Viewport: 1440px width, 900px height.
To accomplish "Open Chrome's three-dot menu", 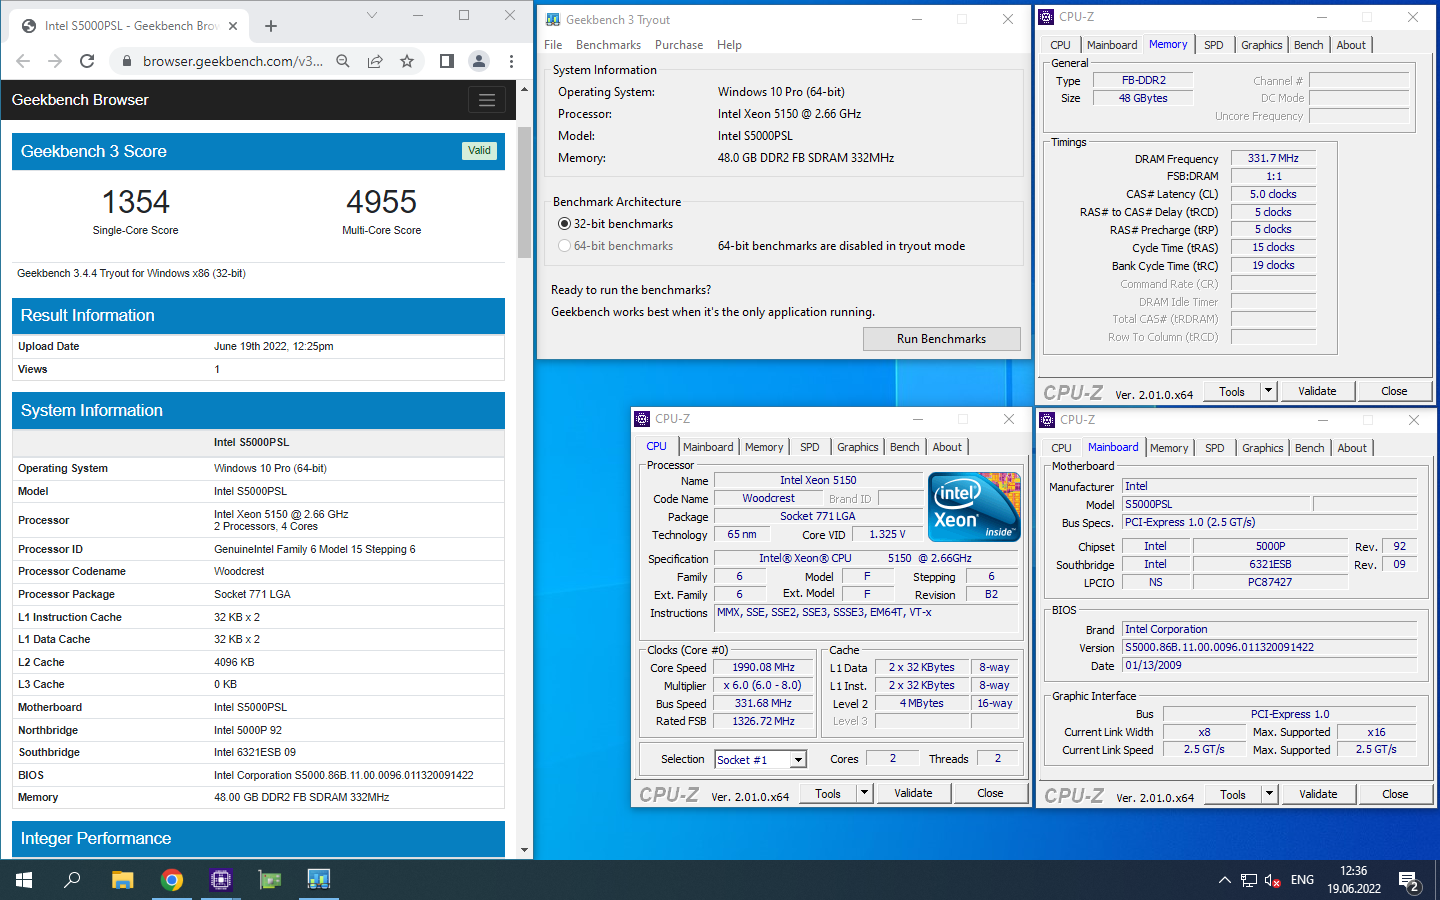I will pyautogui.click(x=511, y=61).
